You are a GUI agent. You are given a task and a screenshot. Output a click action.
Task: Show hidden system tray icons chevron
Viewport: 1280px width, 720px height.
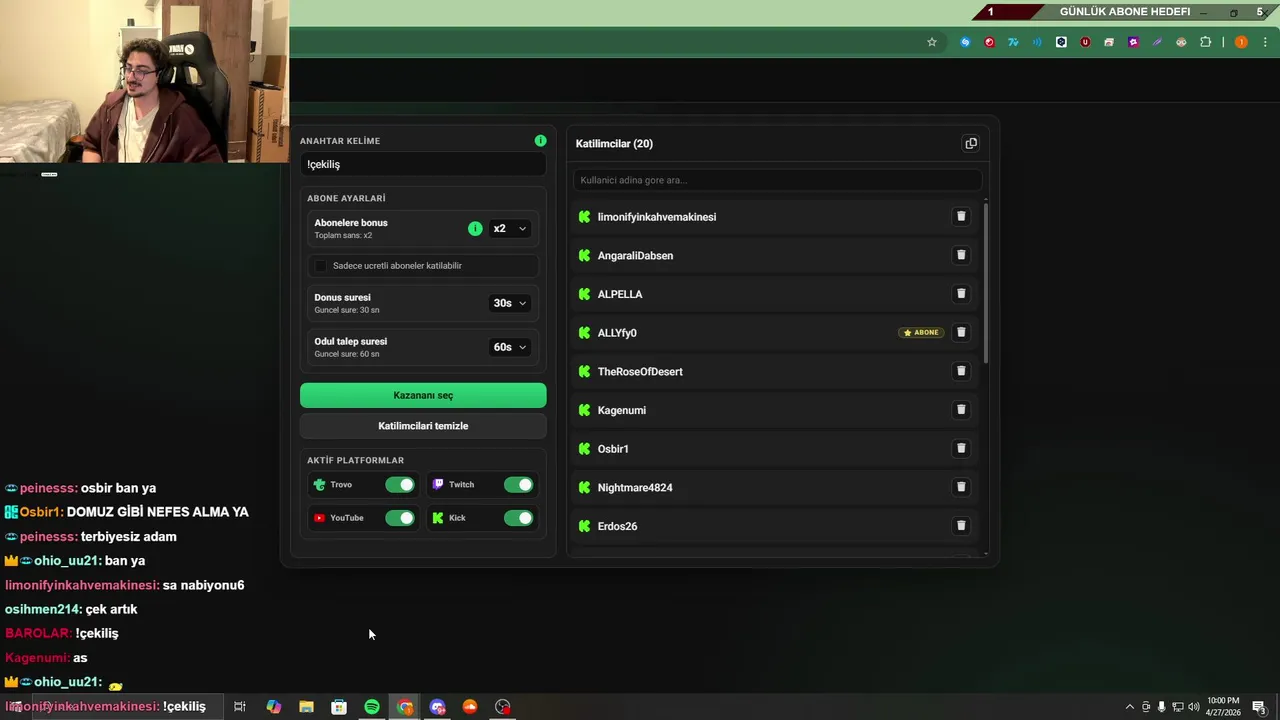1130,707
